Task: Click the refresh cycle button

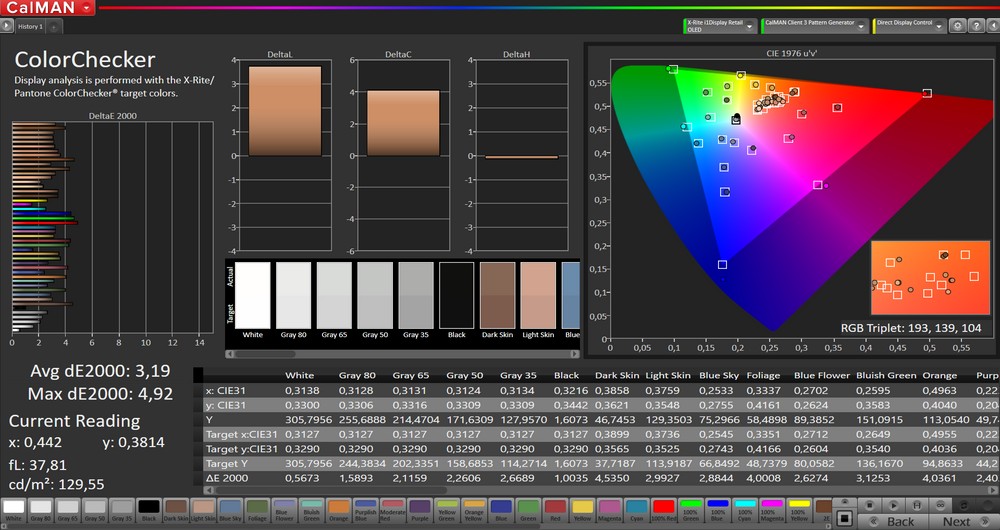Action: 964,505
